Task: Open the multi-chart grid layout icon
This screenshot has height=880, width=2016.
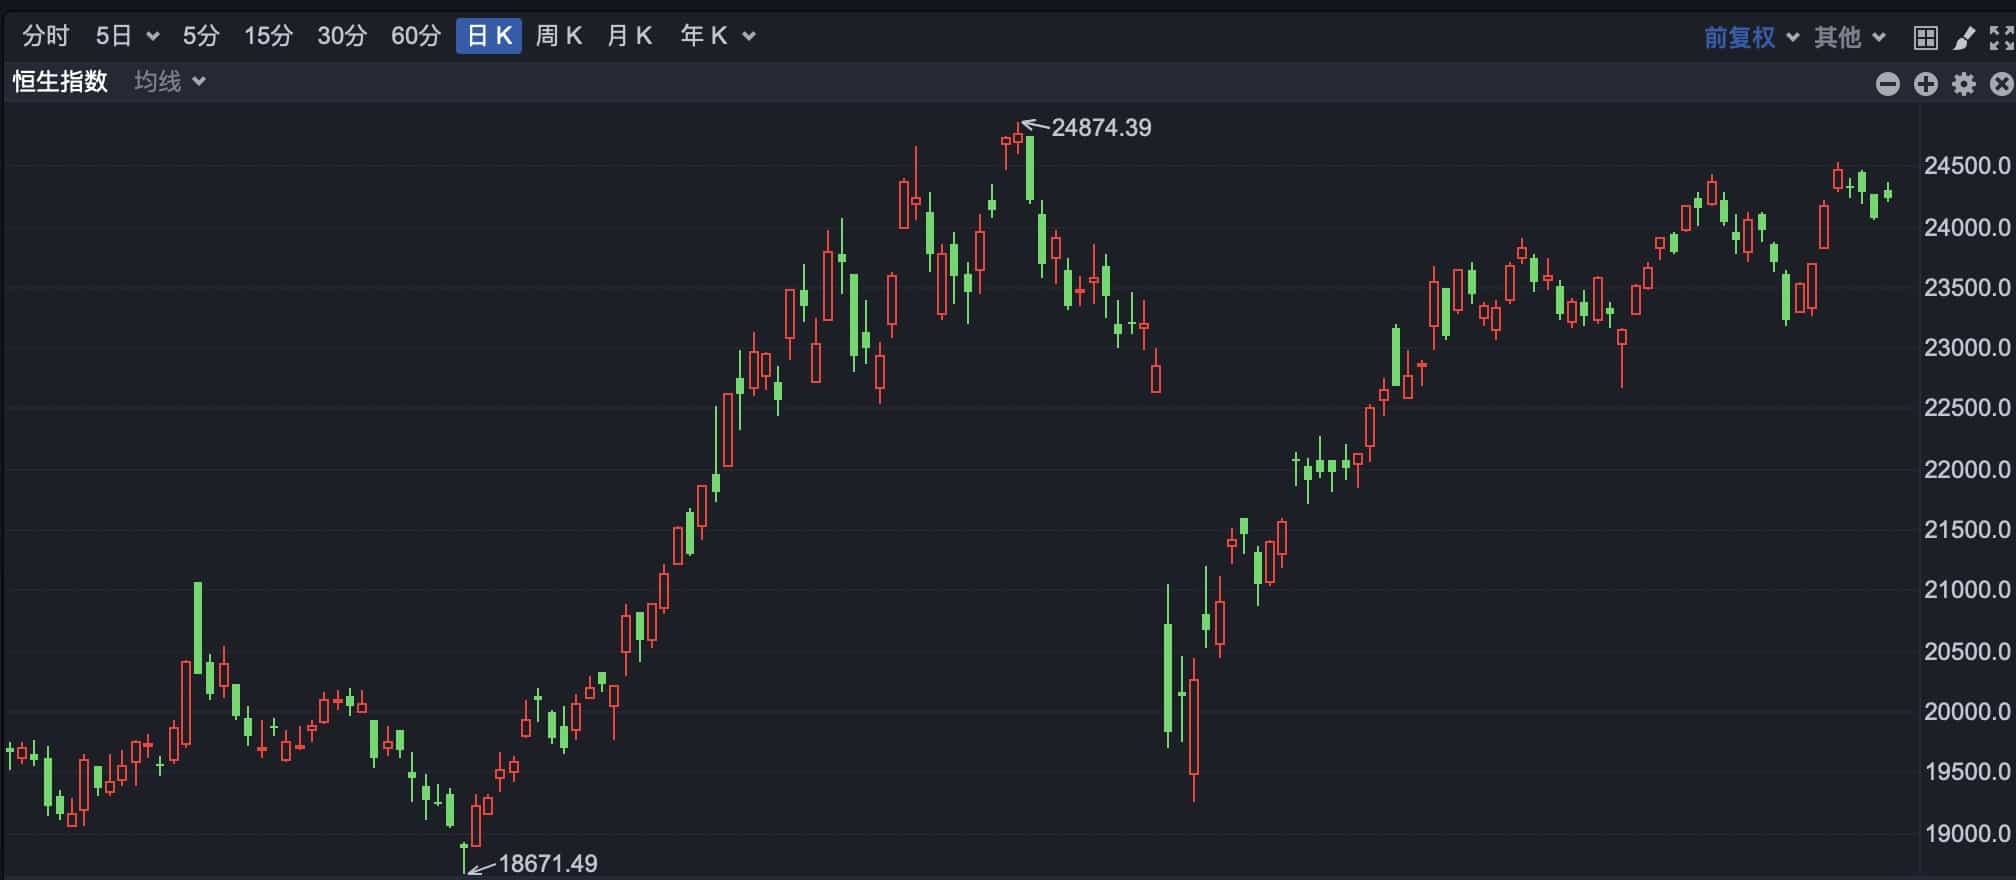Action: tap(1925, 38)
